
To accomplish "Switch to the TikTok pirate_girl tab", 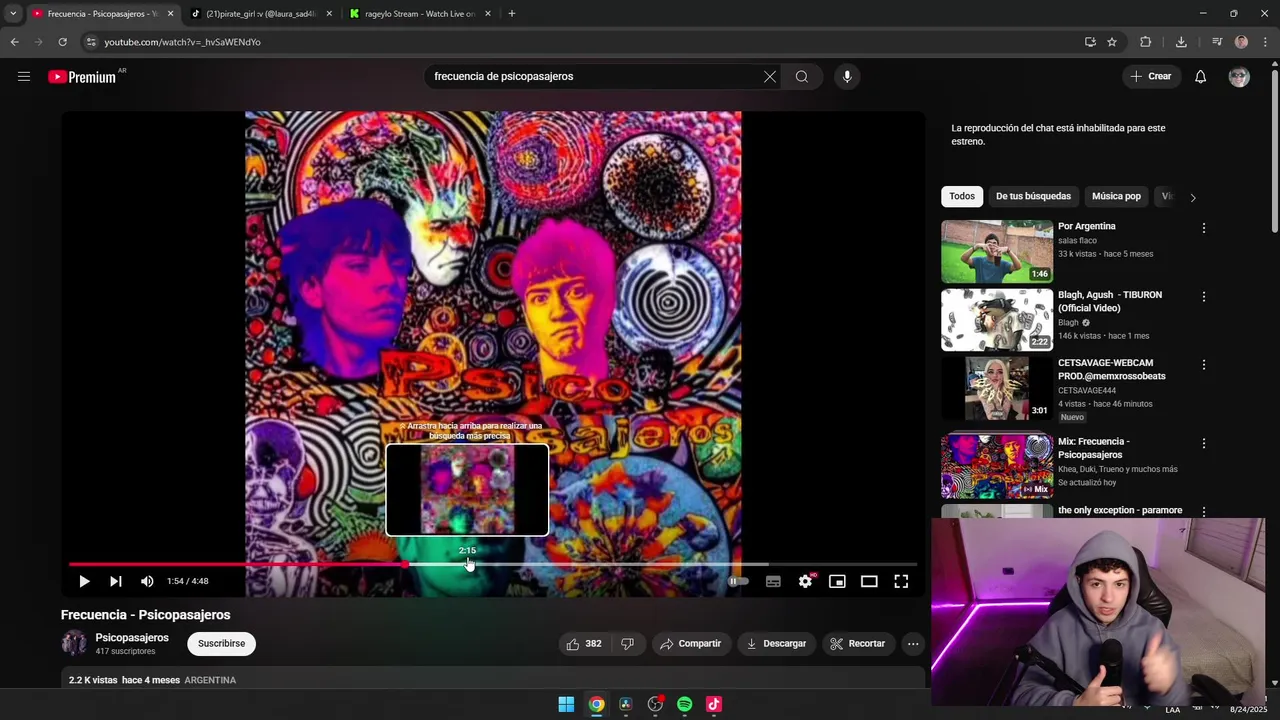I will tap(260, 14).
